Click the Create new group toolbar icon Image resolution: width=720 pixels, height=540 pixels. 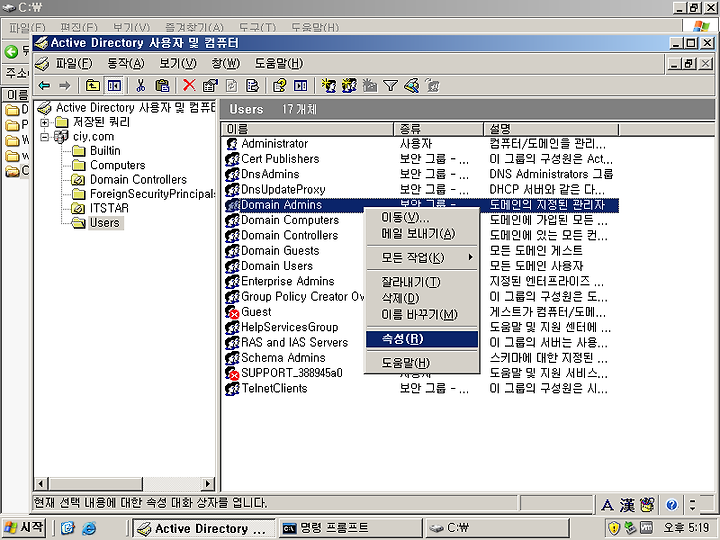pyautogui.click(x=349, y=85)
